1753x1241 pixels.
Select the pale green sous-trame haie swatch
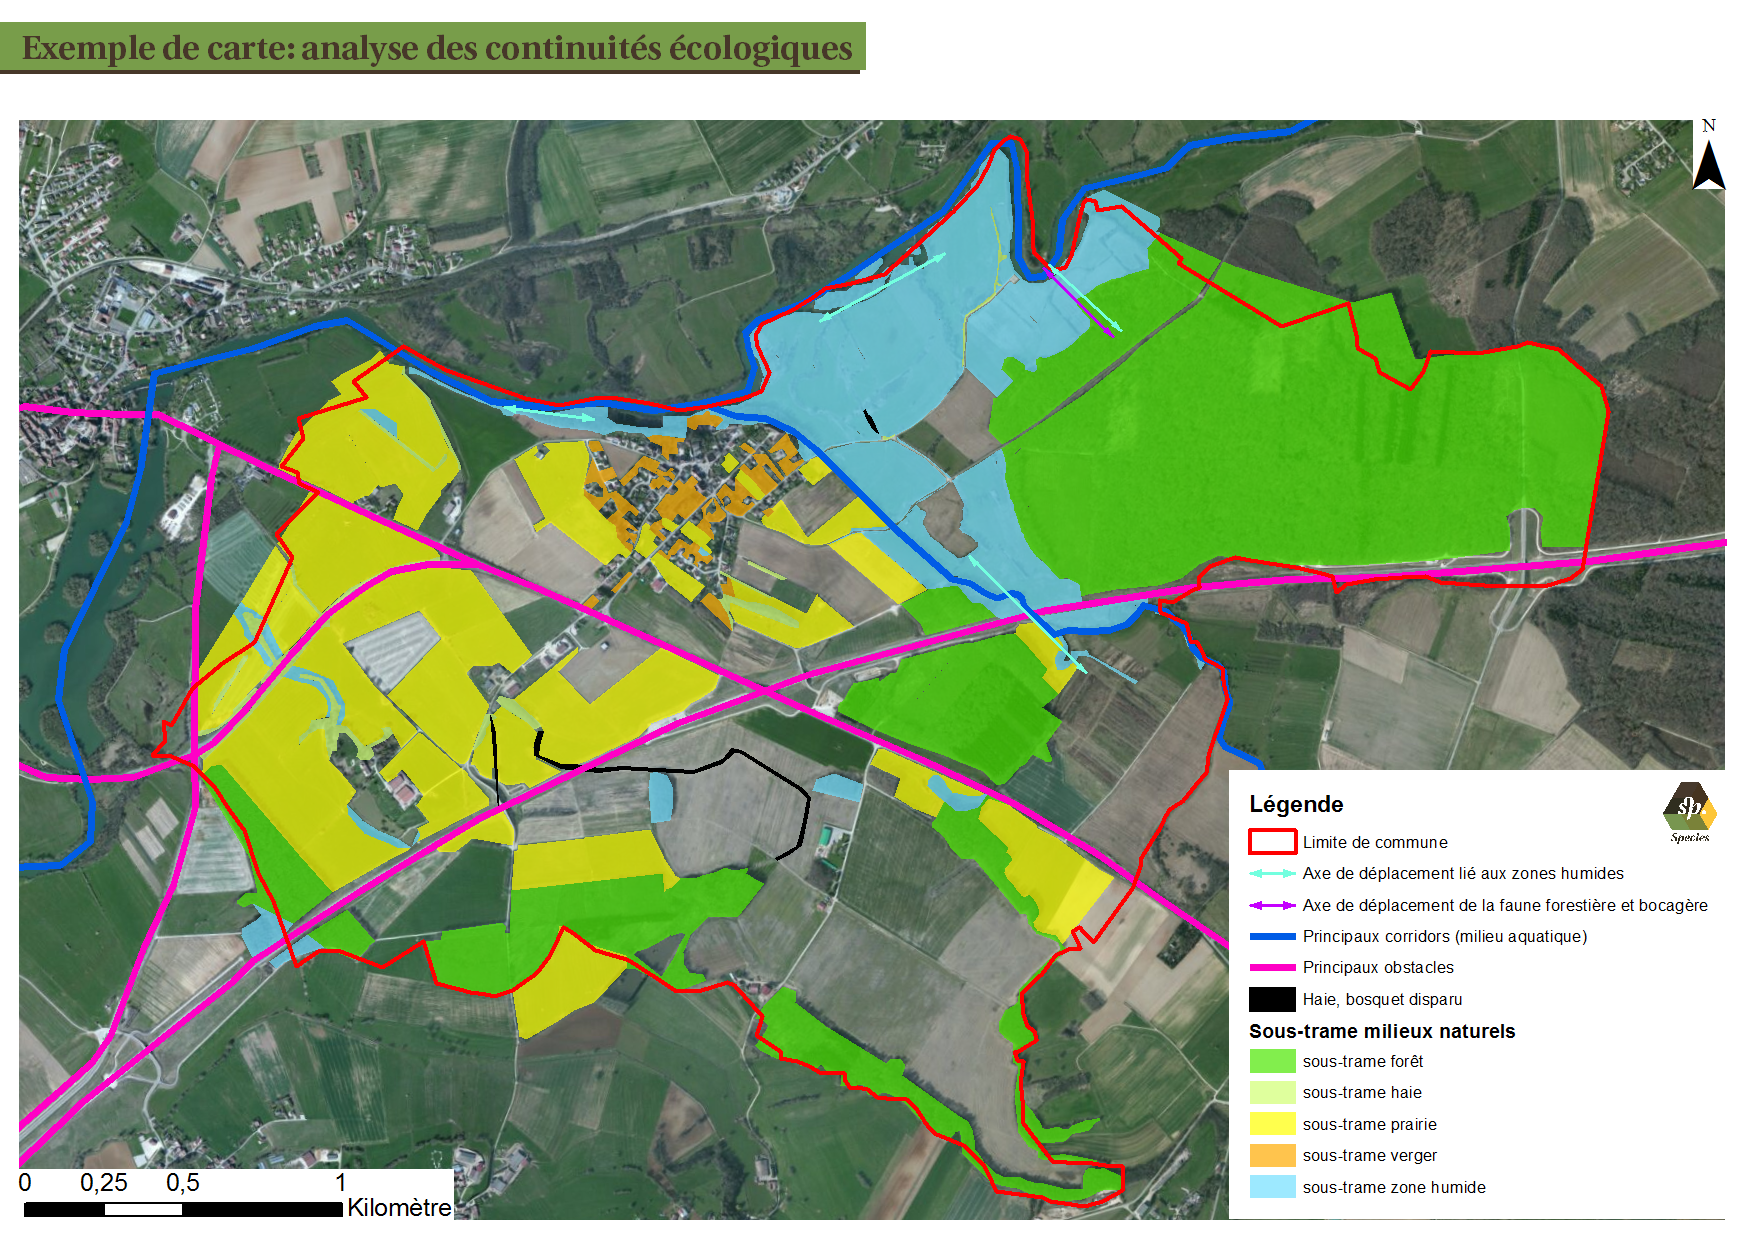(x=1272, y=1092)
